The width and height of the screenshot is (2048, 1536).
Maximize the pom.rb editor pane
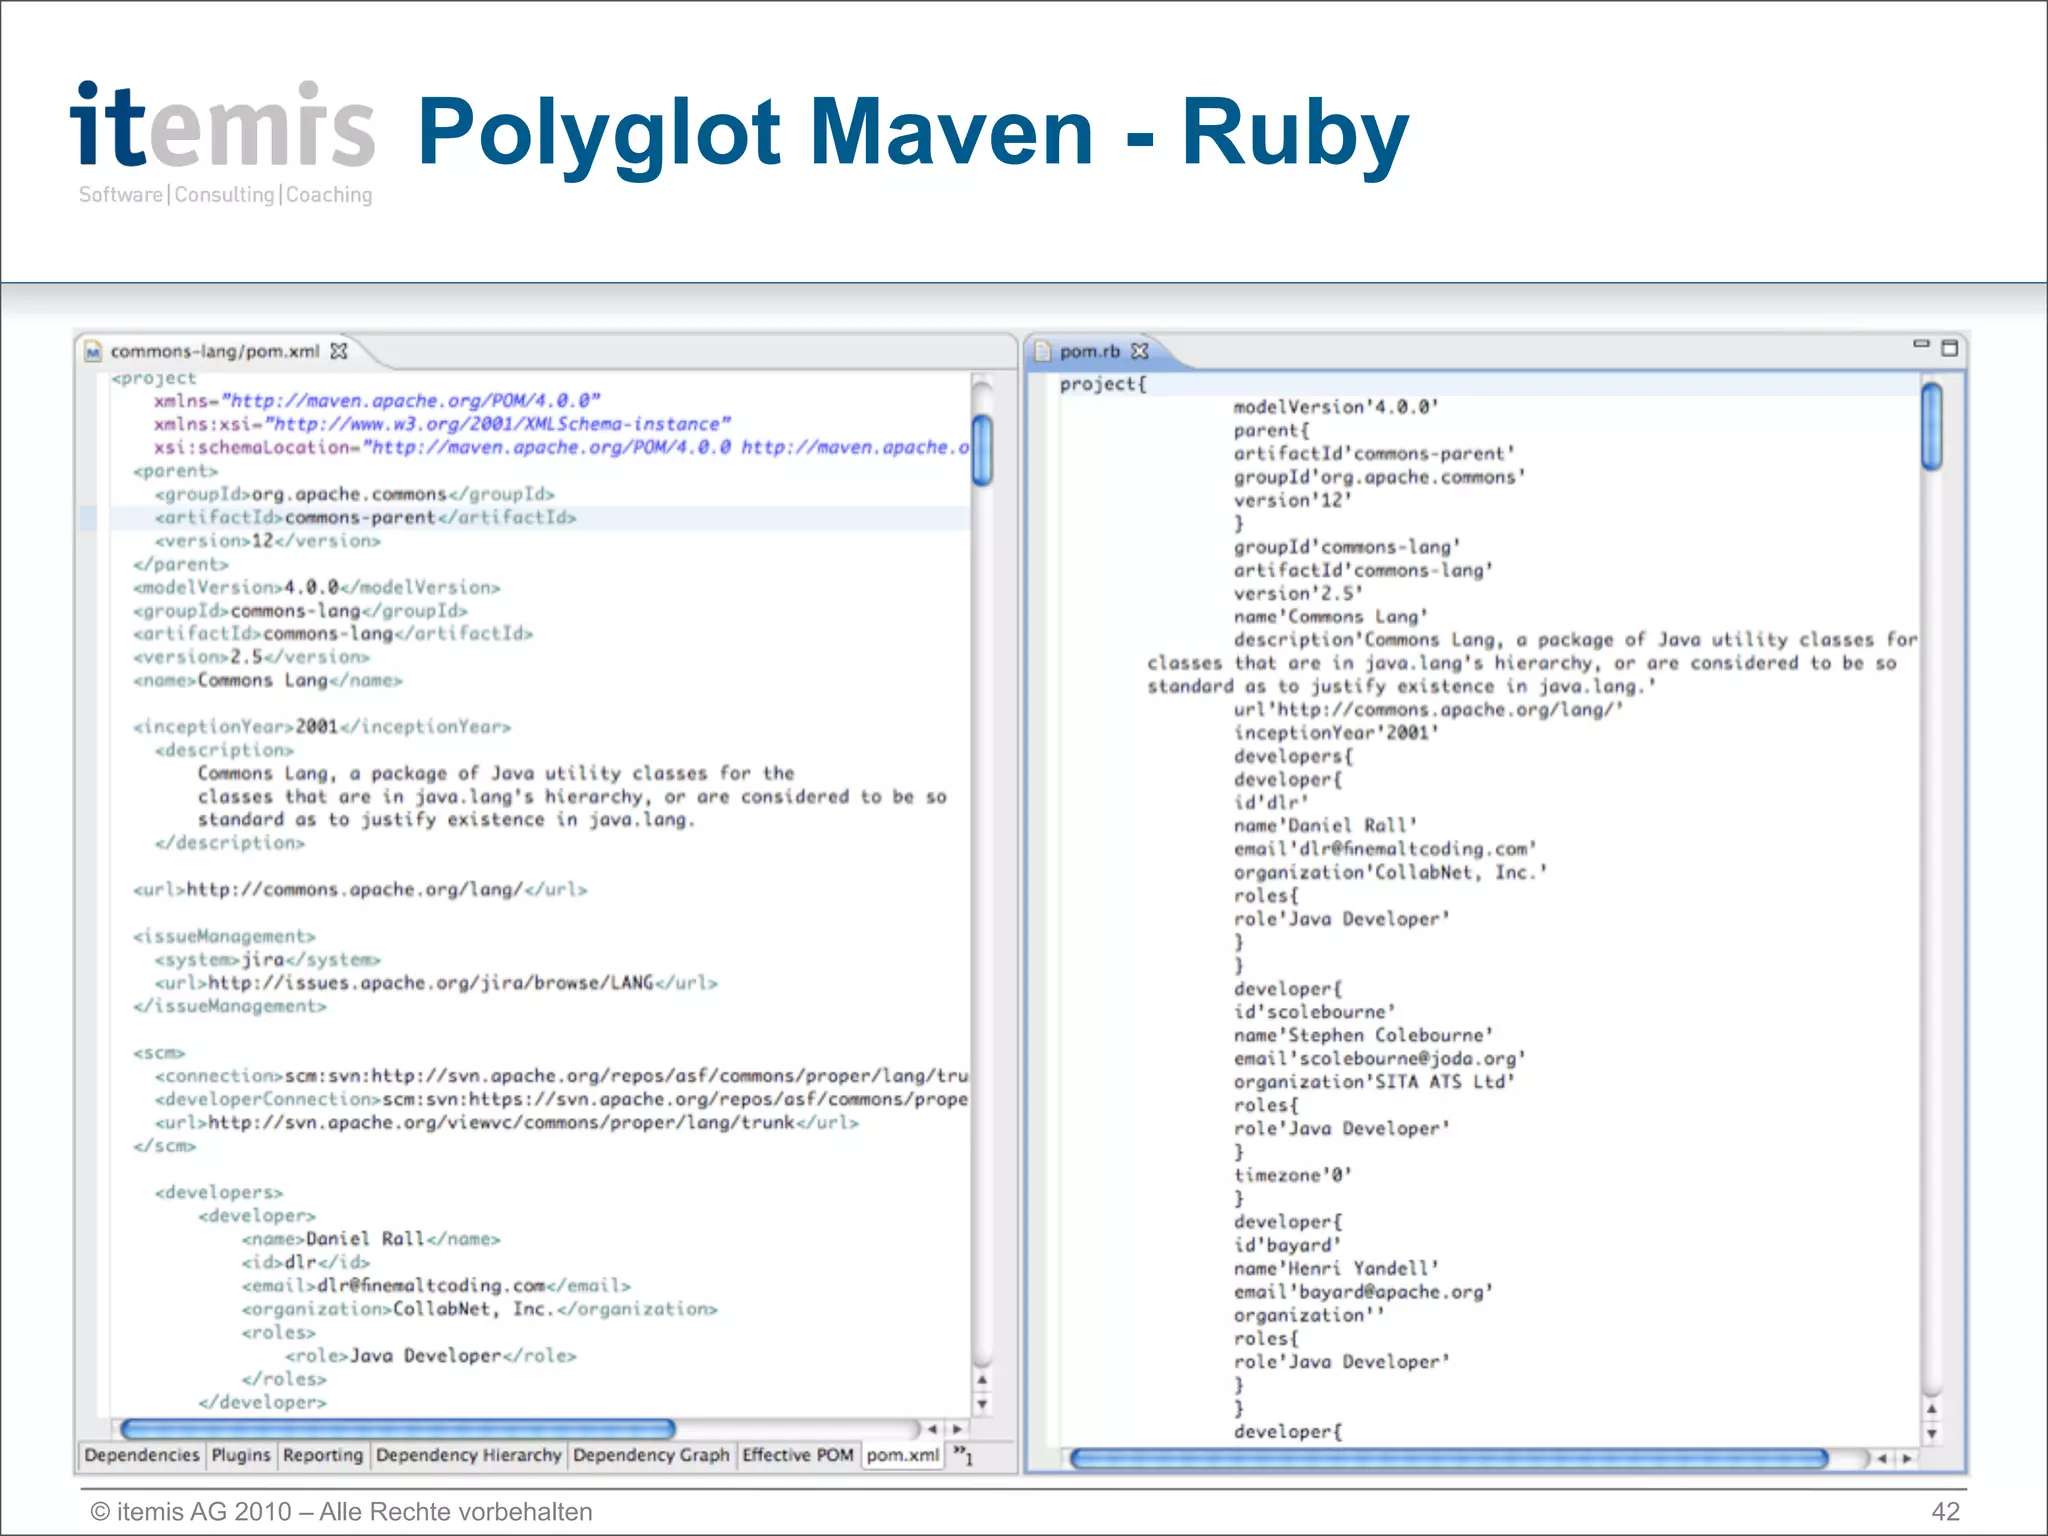coord(1949,348)
